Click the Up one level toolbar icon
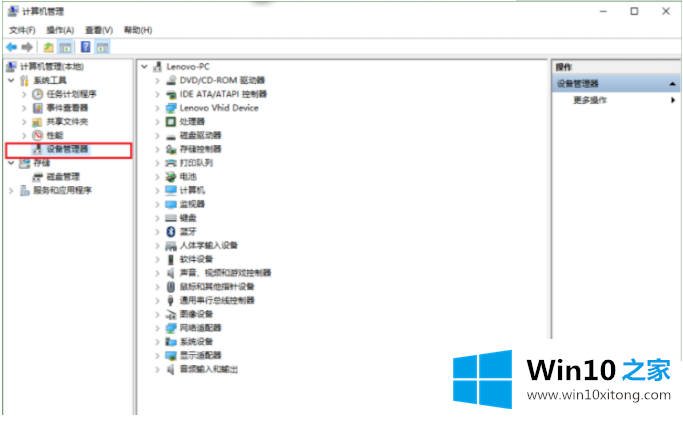683x421 pixels. tap(48, 47)
